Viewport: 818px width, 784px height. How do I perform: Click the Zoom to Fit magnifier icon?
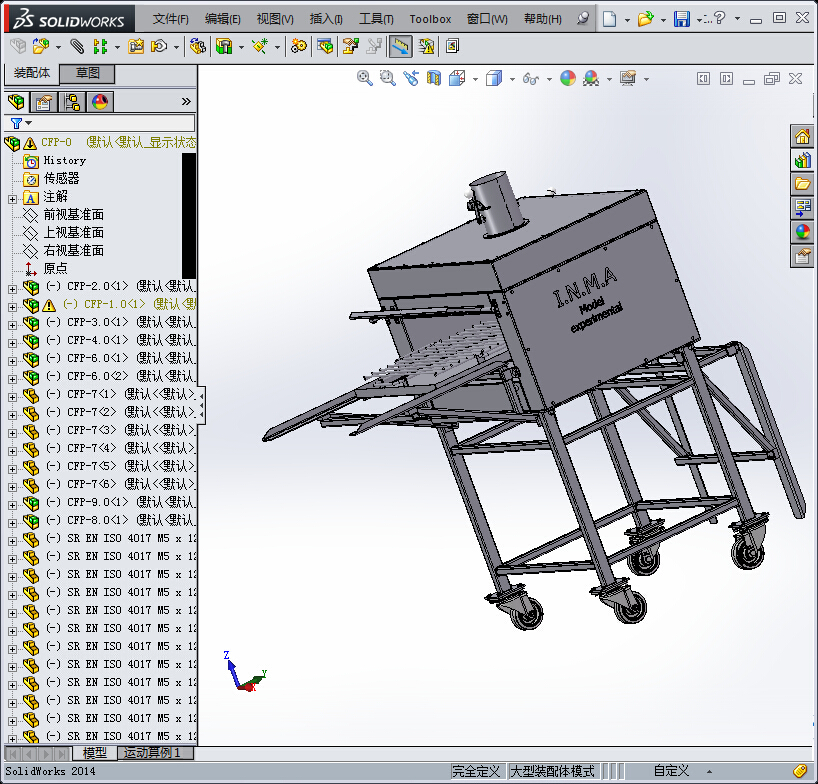click(365, 78)
